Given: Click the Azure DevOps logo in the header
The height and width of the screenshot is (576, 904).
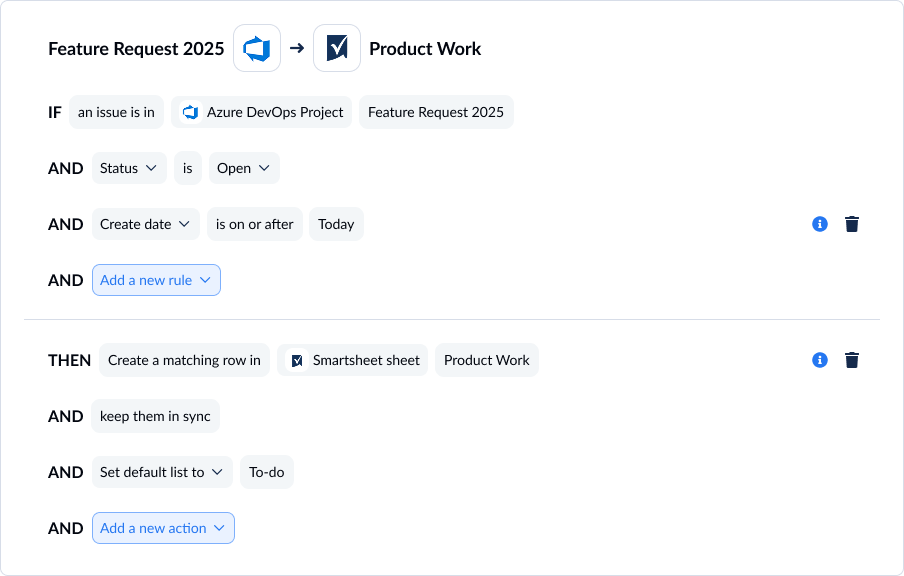Looking at the screenshot, I should click(256, 47).
